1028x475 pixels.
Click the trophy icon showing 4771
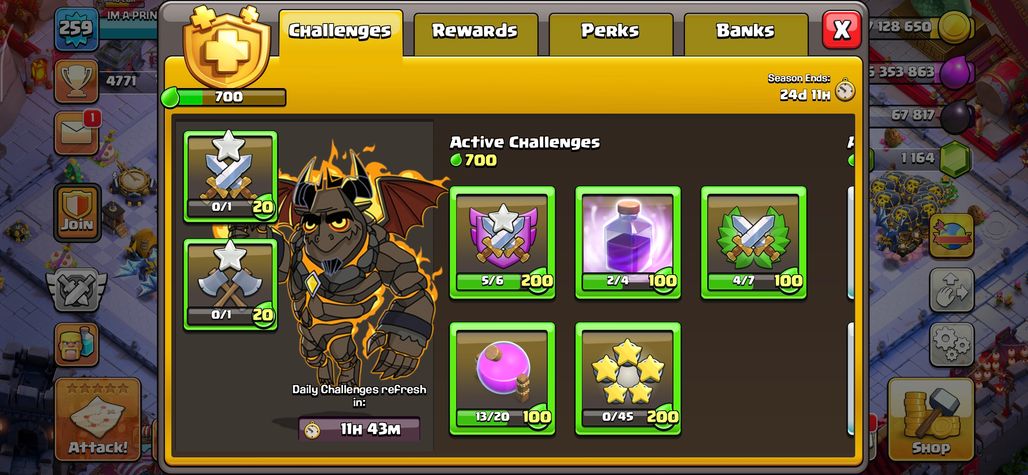point(77,81)
